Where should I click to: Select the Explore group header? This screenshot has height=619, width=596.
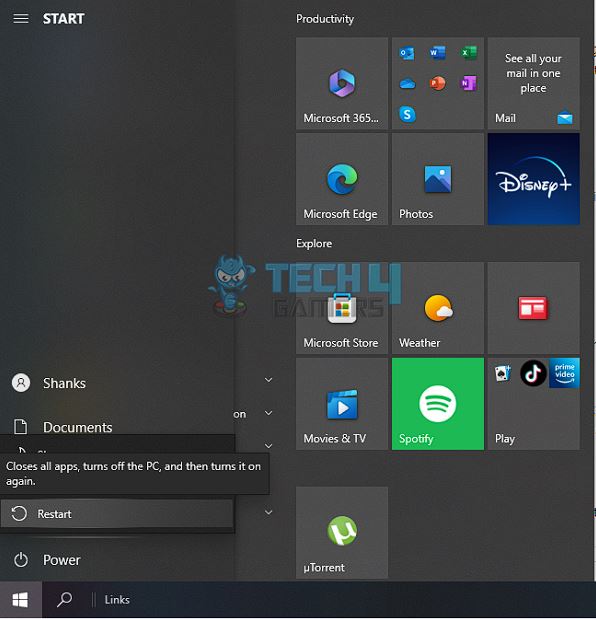click(314, 243)
